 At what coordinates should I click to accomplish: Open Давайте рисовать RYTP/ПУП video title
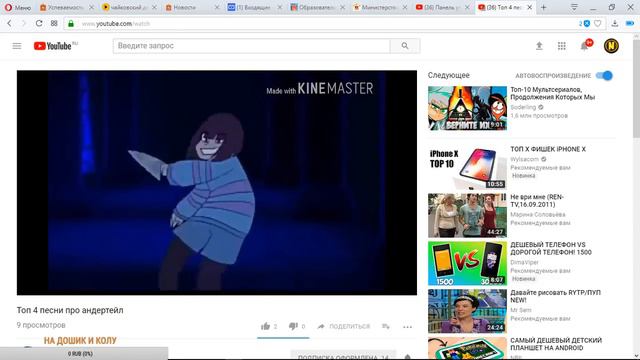pyautogui.click(x=556, y=296)
